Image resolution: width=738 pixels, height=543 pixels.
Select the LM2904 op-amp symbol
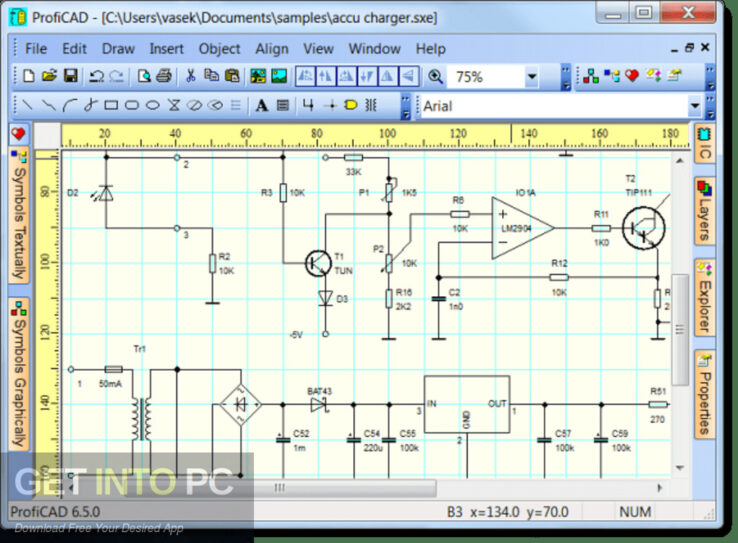point(522,228)
